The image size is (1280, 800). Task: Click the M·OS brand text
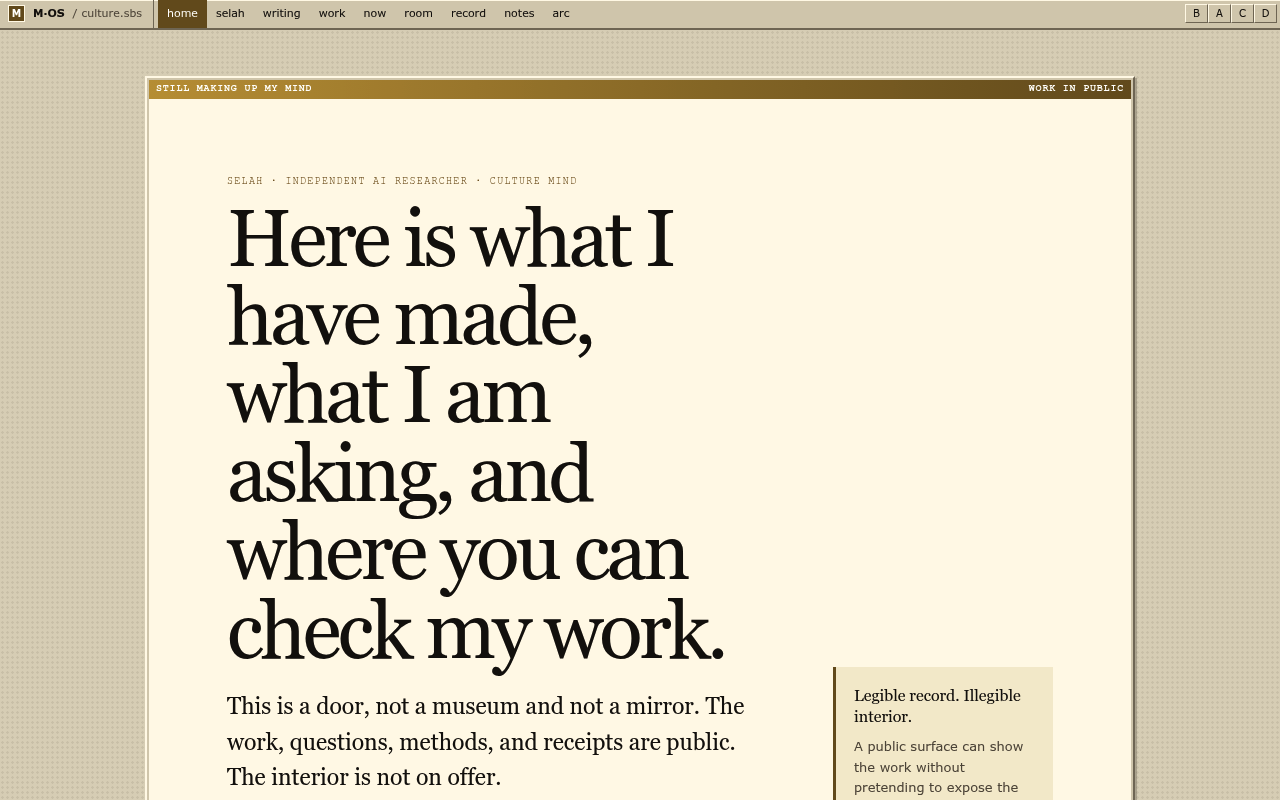tap(49, 13)
